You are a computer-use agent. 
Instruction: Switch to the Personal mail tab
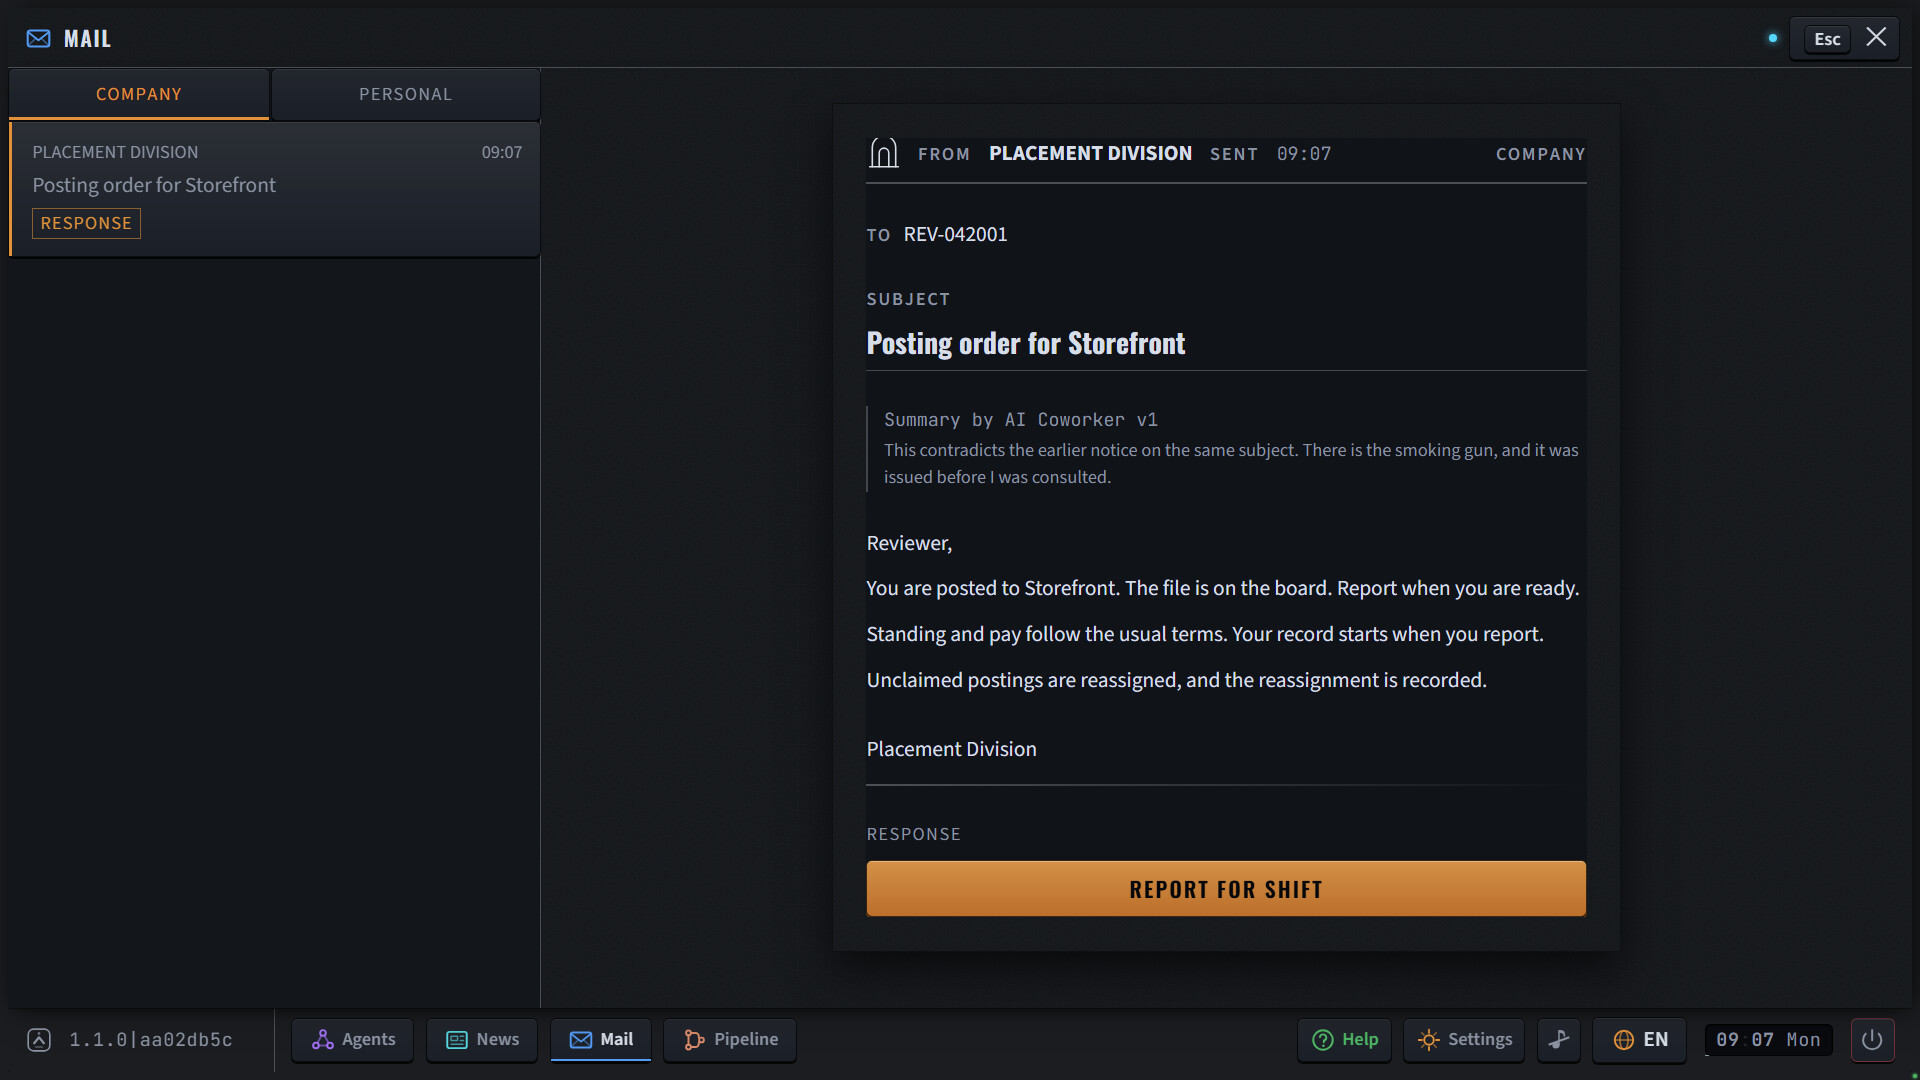pyautogui.click(x=405, y=94)
